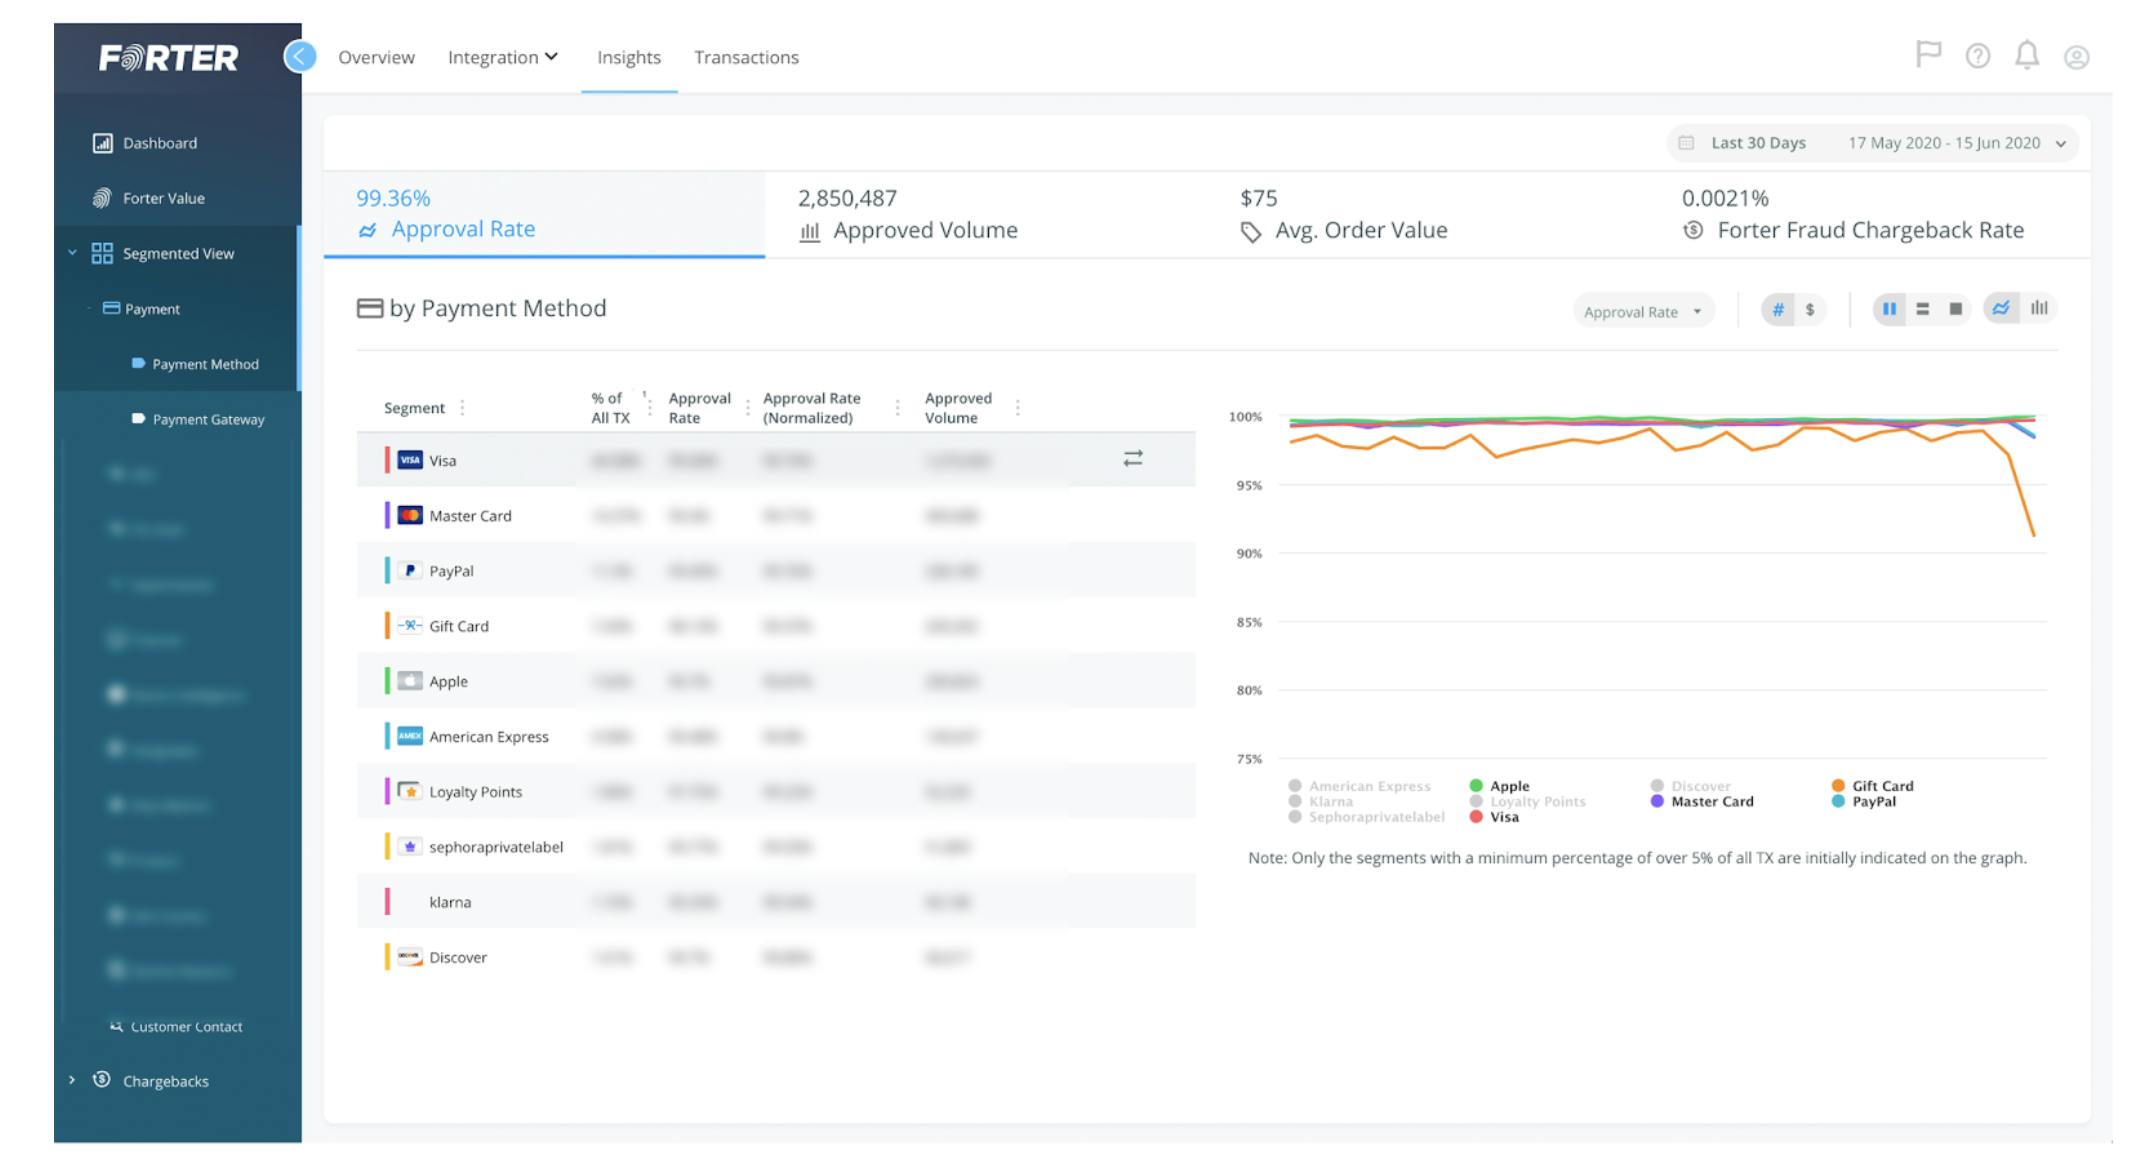Collapse sidebar with blue arrow button
2154x1159 pixels.
(299, 56)
